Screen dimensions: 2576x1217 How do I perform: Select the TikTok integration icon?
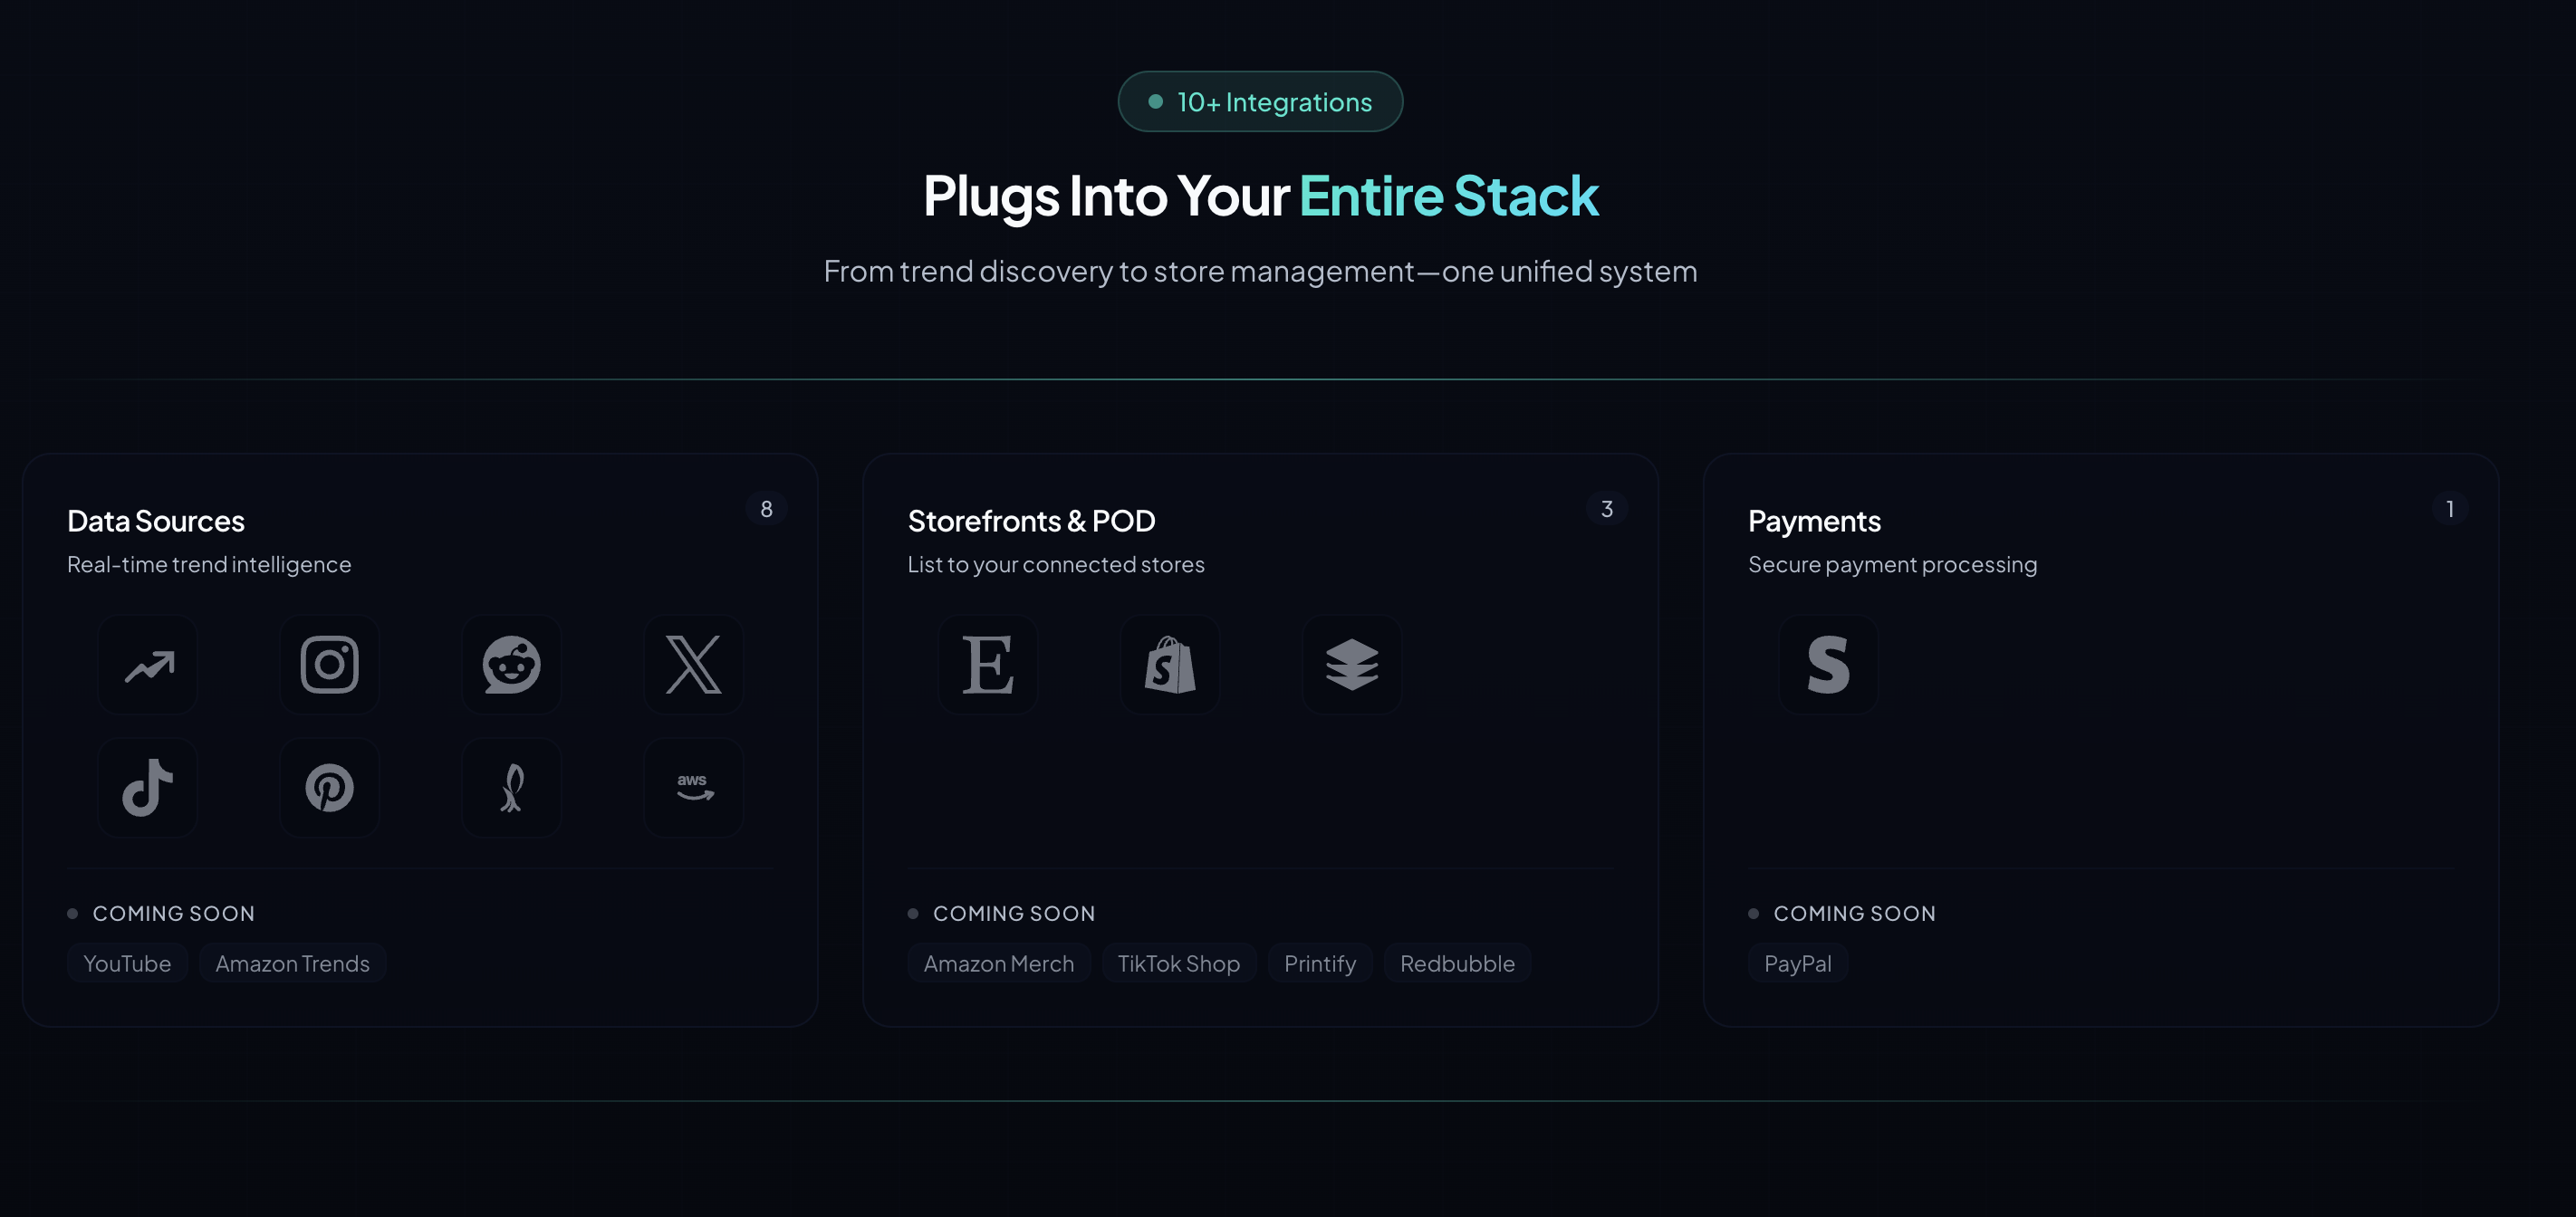tap(148, 788)
